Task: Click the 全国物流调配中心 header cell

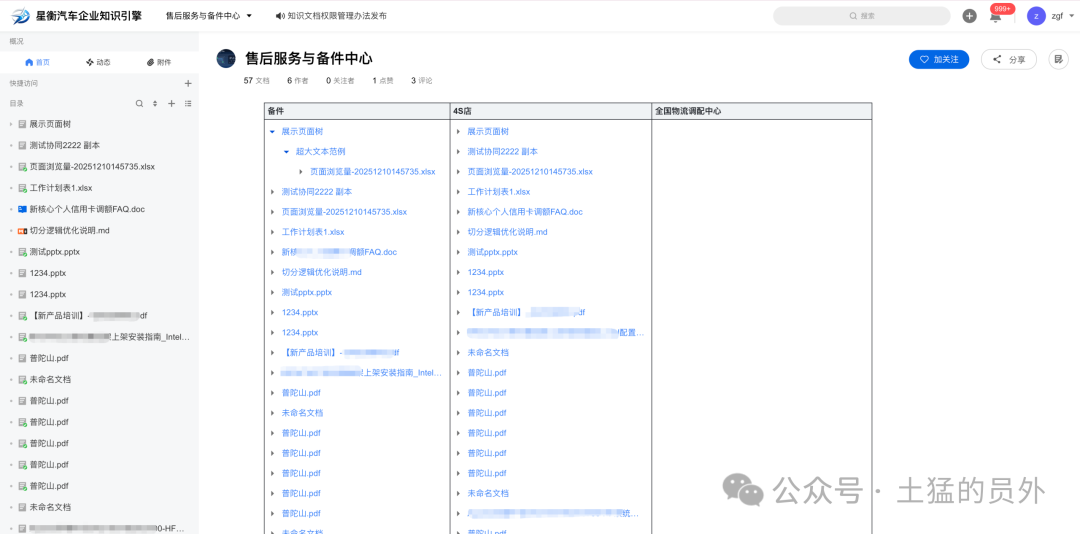Action: [762, 111]
